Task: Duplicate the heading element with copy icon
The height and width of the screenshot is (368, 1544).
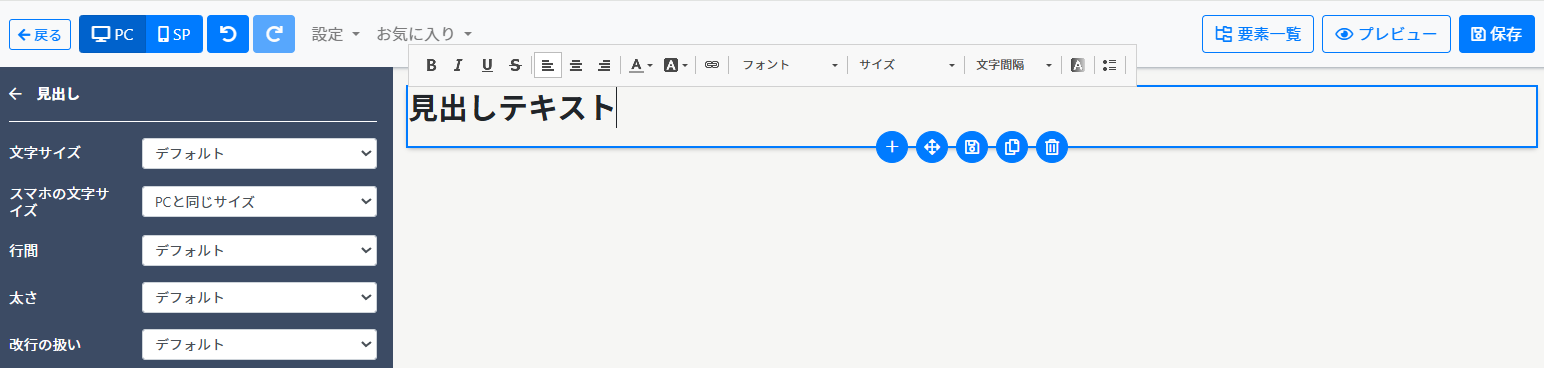Action: (x=1012, y=148)
